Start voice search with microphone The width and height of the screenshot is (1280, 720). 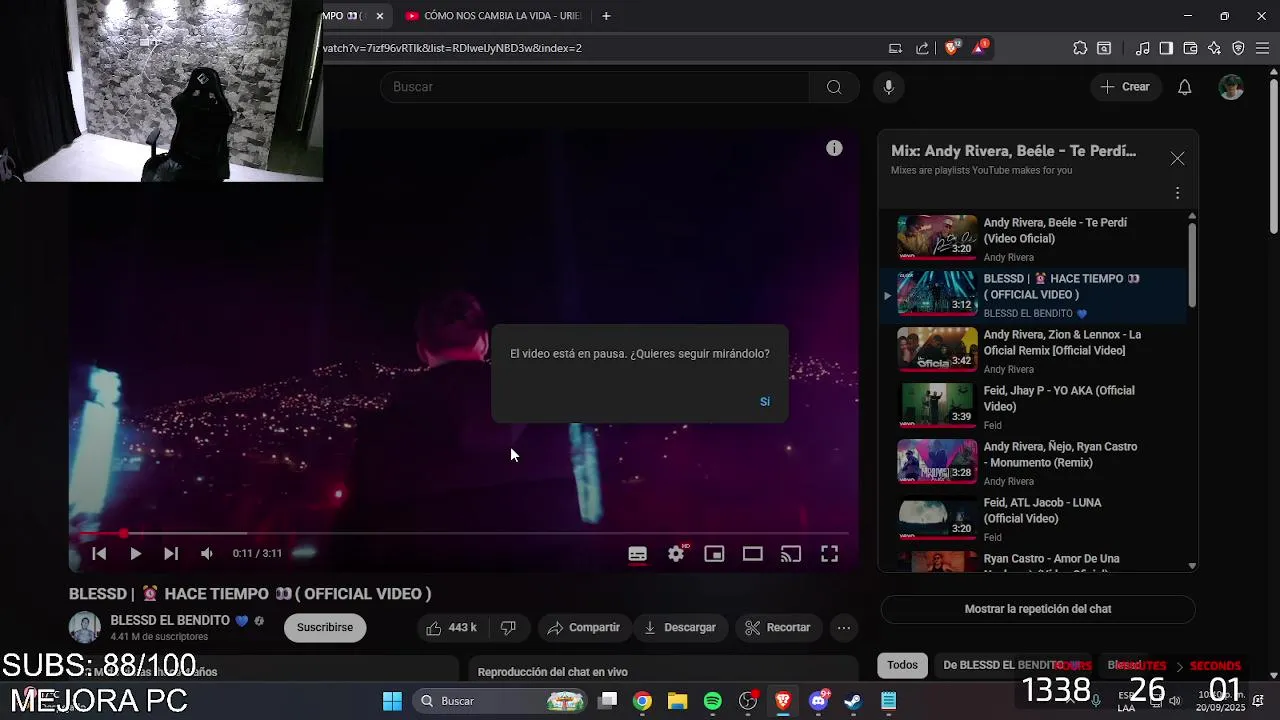pos(888,87)
